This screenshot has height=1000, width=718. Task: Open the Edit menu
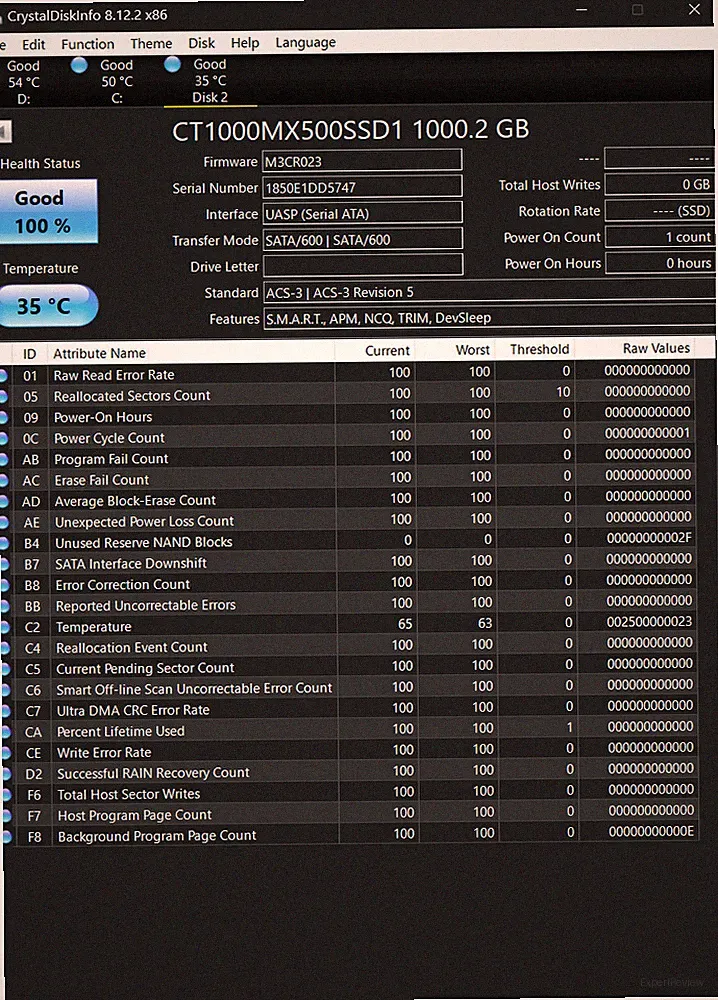pos(33,44)
